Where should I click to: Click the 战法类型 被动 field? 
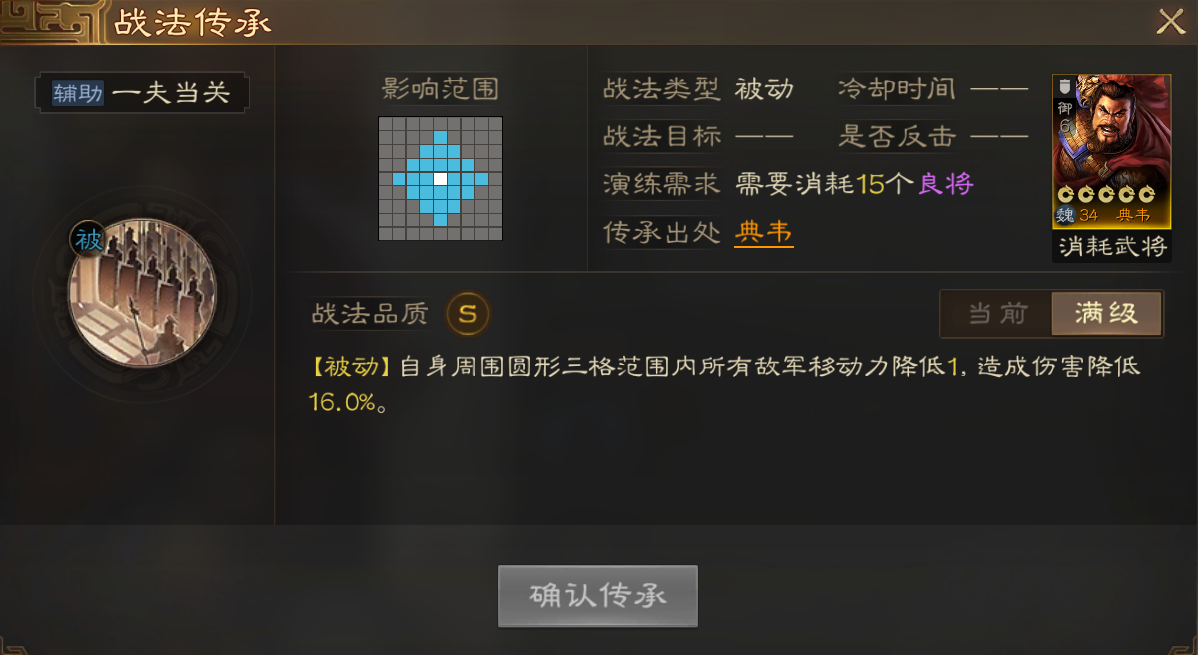tap(698, 89)
